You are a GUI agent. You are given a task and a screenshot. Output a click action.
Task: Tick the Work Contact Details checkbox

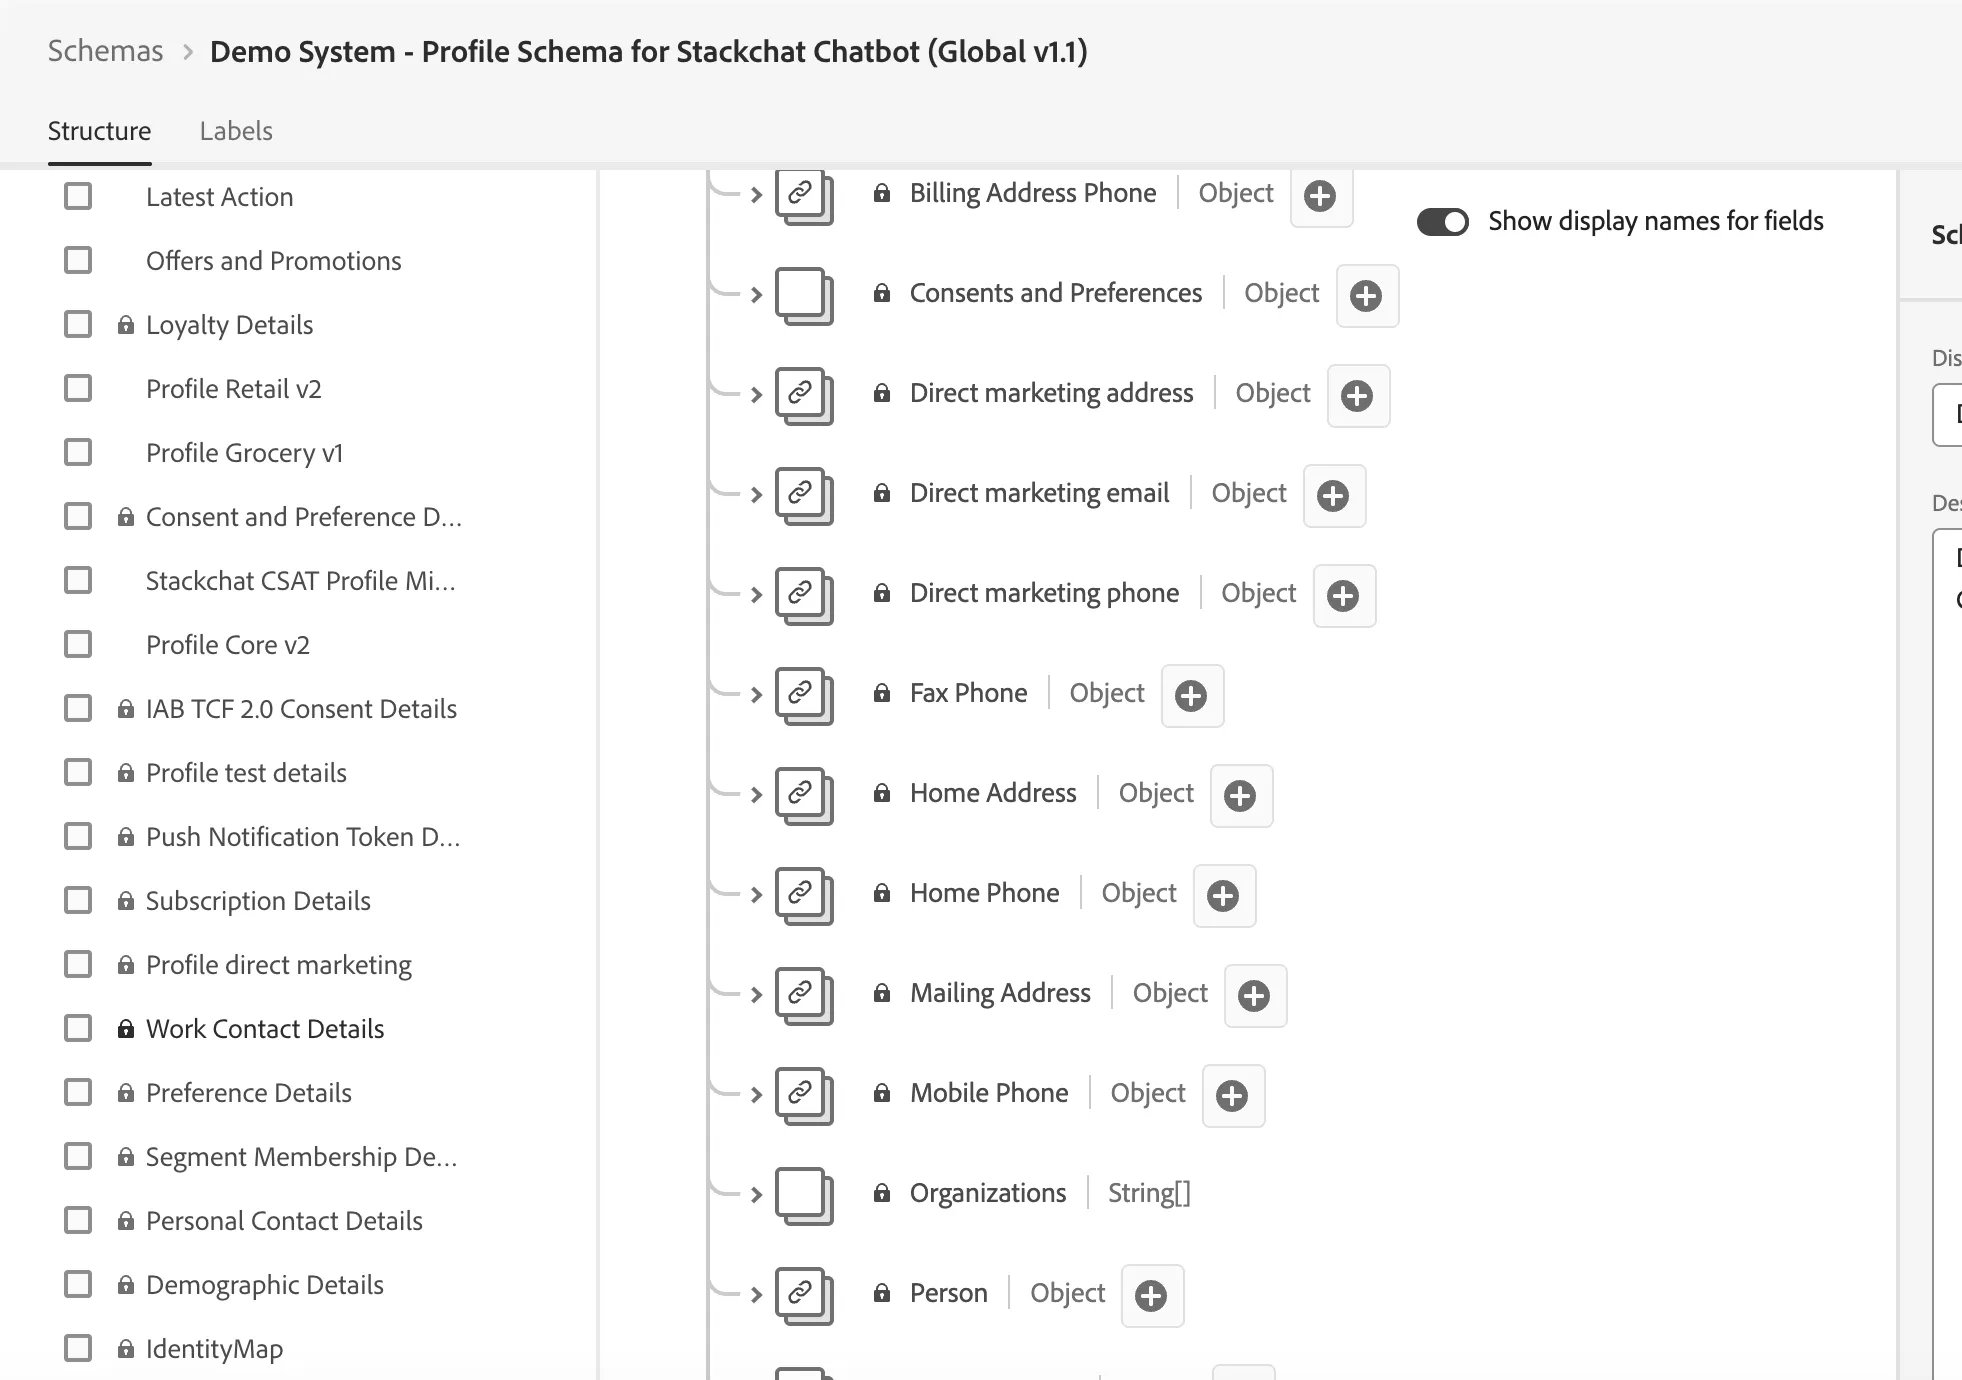pos(78,1028)
